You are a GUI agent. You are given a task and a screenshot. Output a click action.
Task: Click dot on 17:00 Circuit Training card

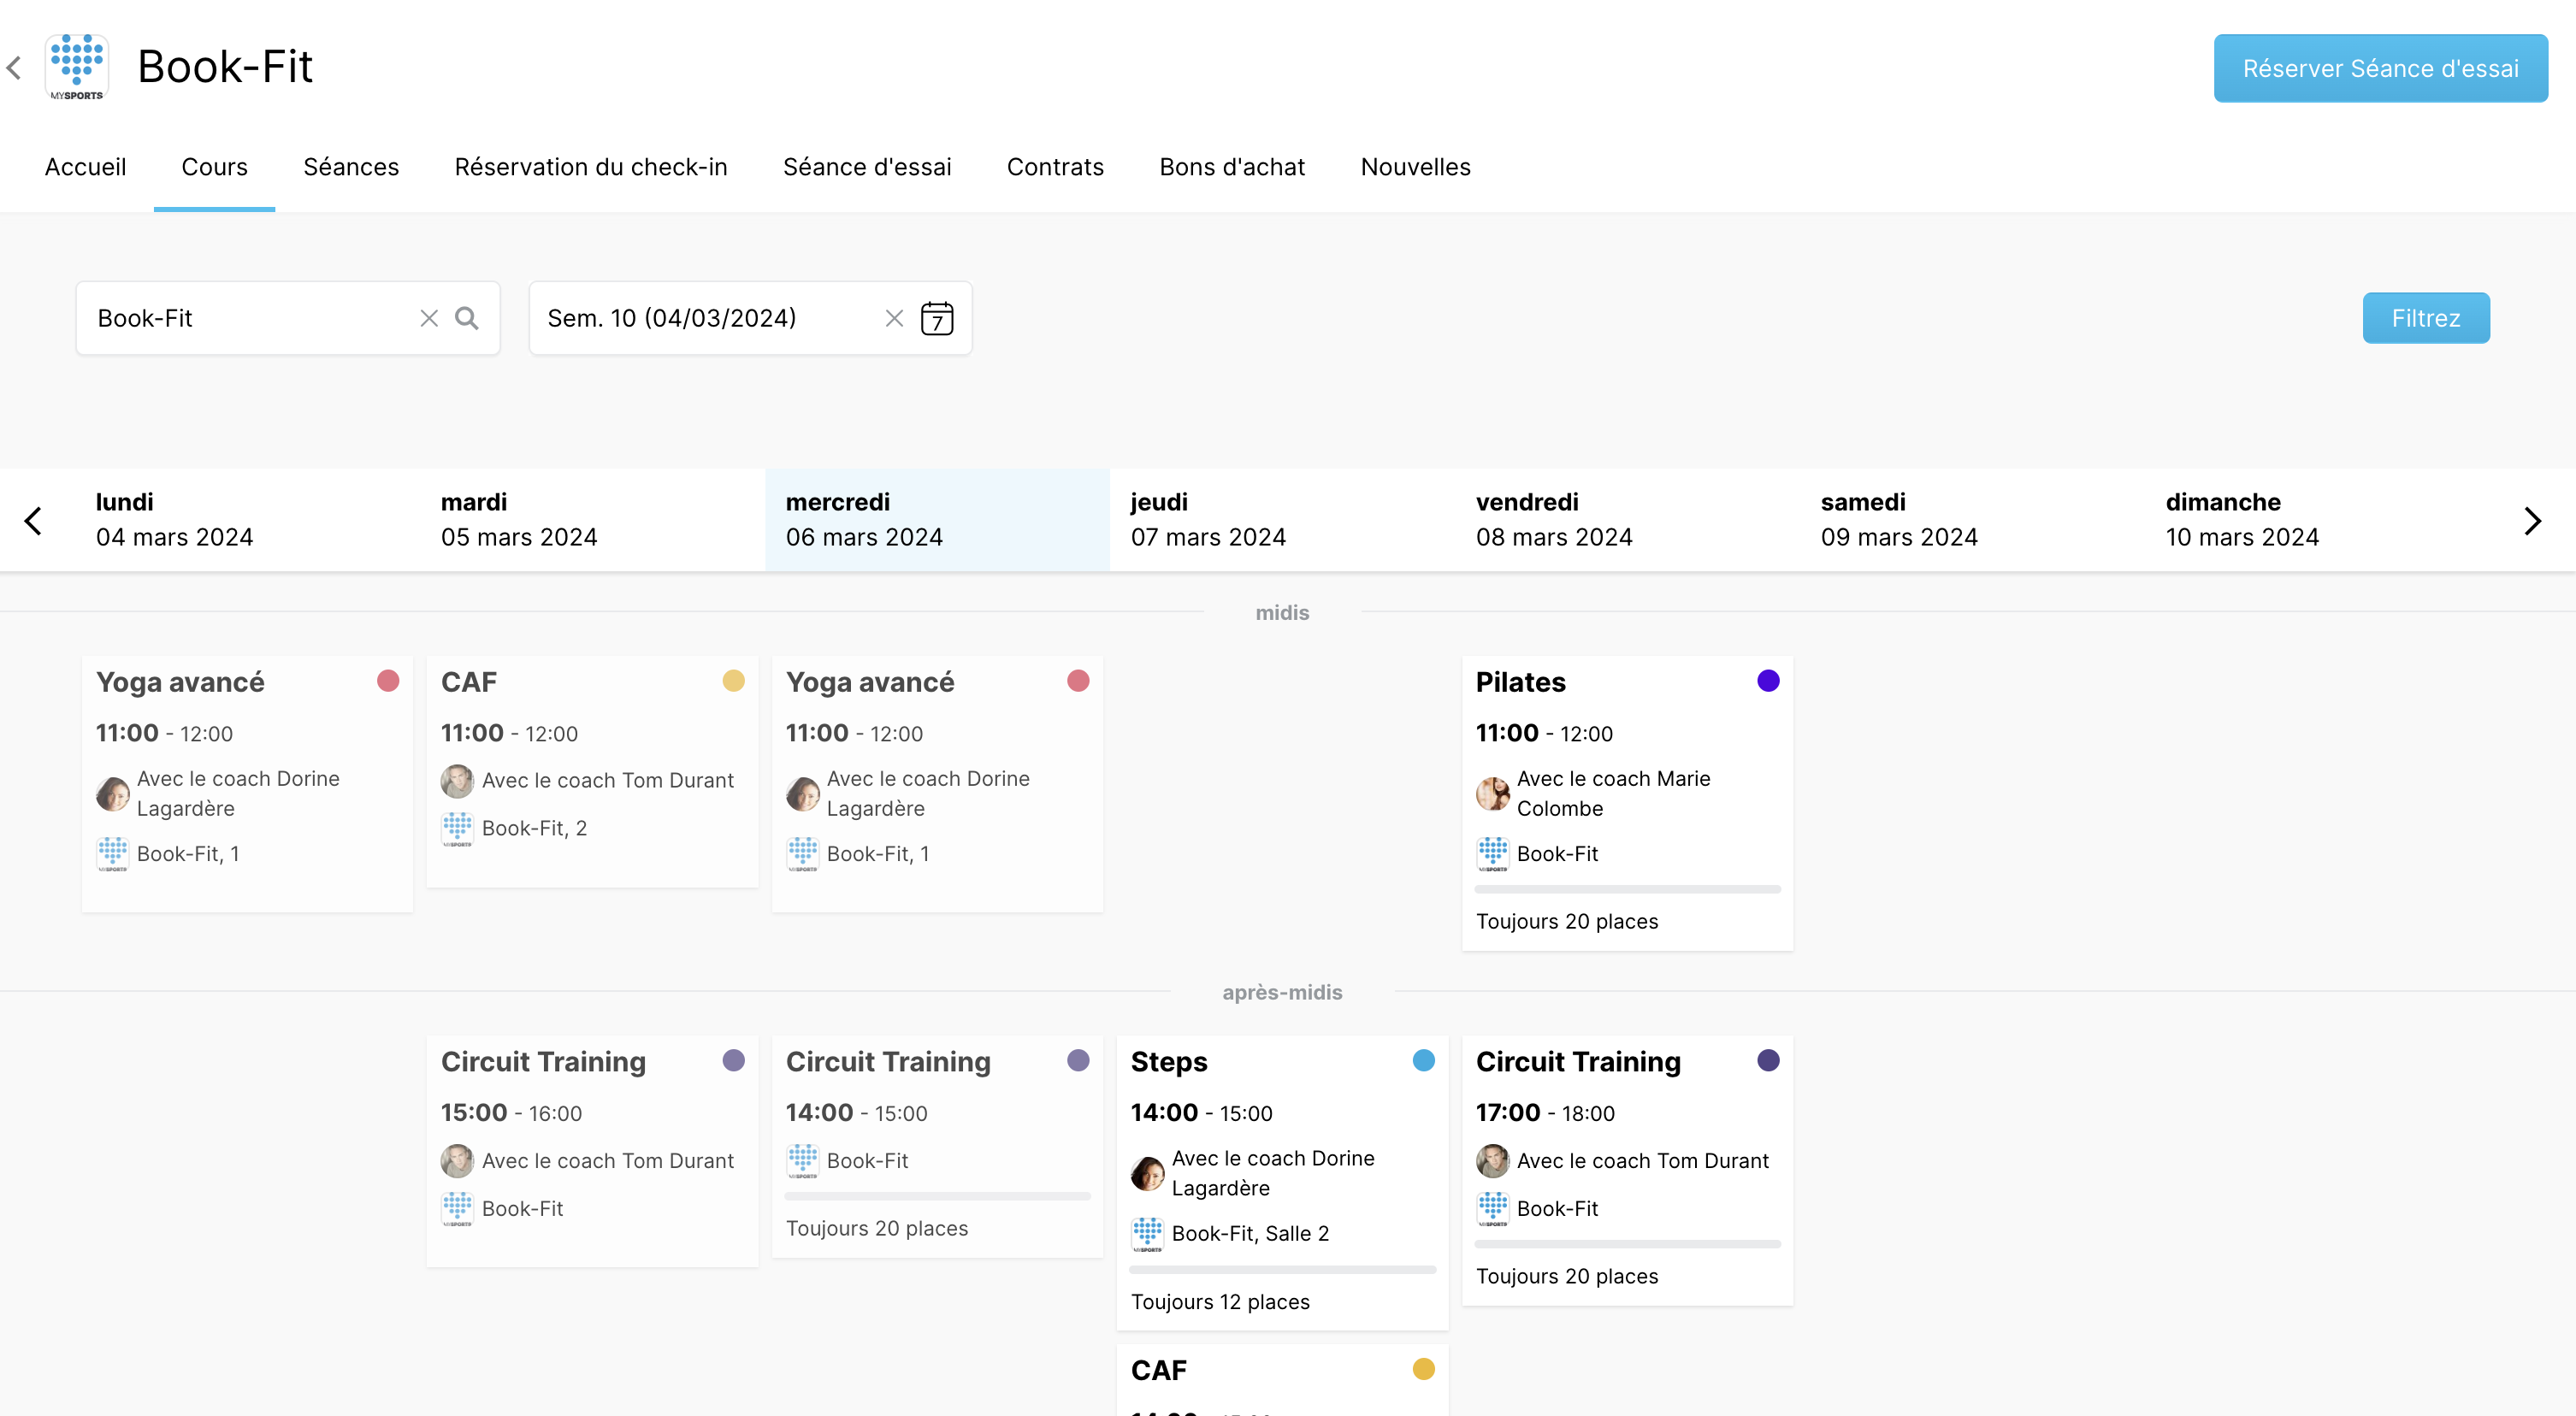[x=1768, y=1061]
